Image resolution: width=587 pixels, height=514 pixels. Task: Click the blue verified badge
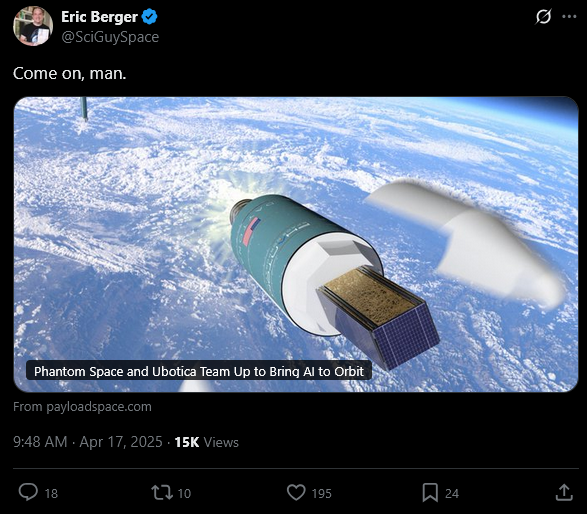point(150,17)
